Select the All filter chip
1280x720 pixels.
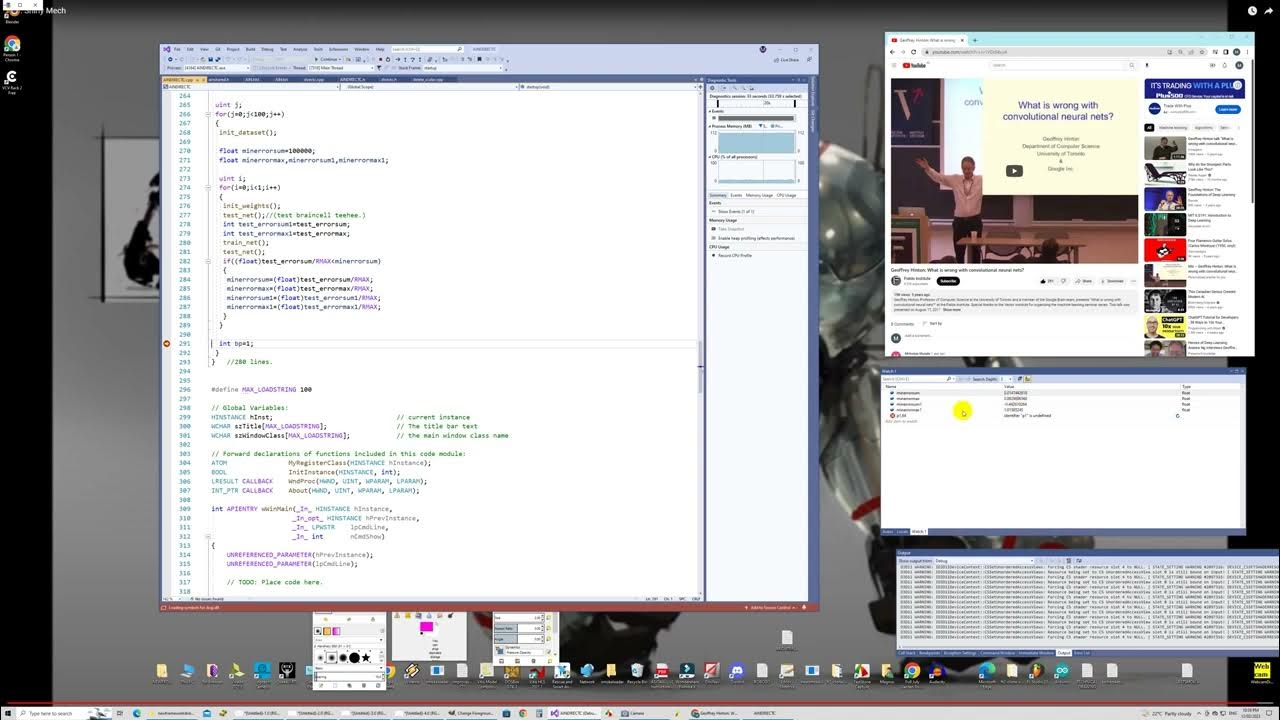[x=1149, y=127]
